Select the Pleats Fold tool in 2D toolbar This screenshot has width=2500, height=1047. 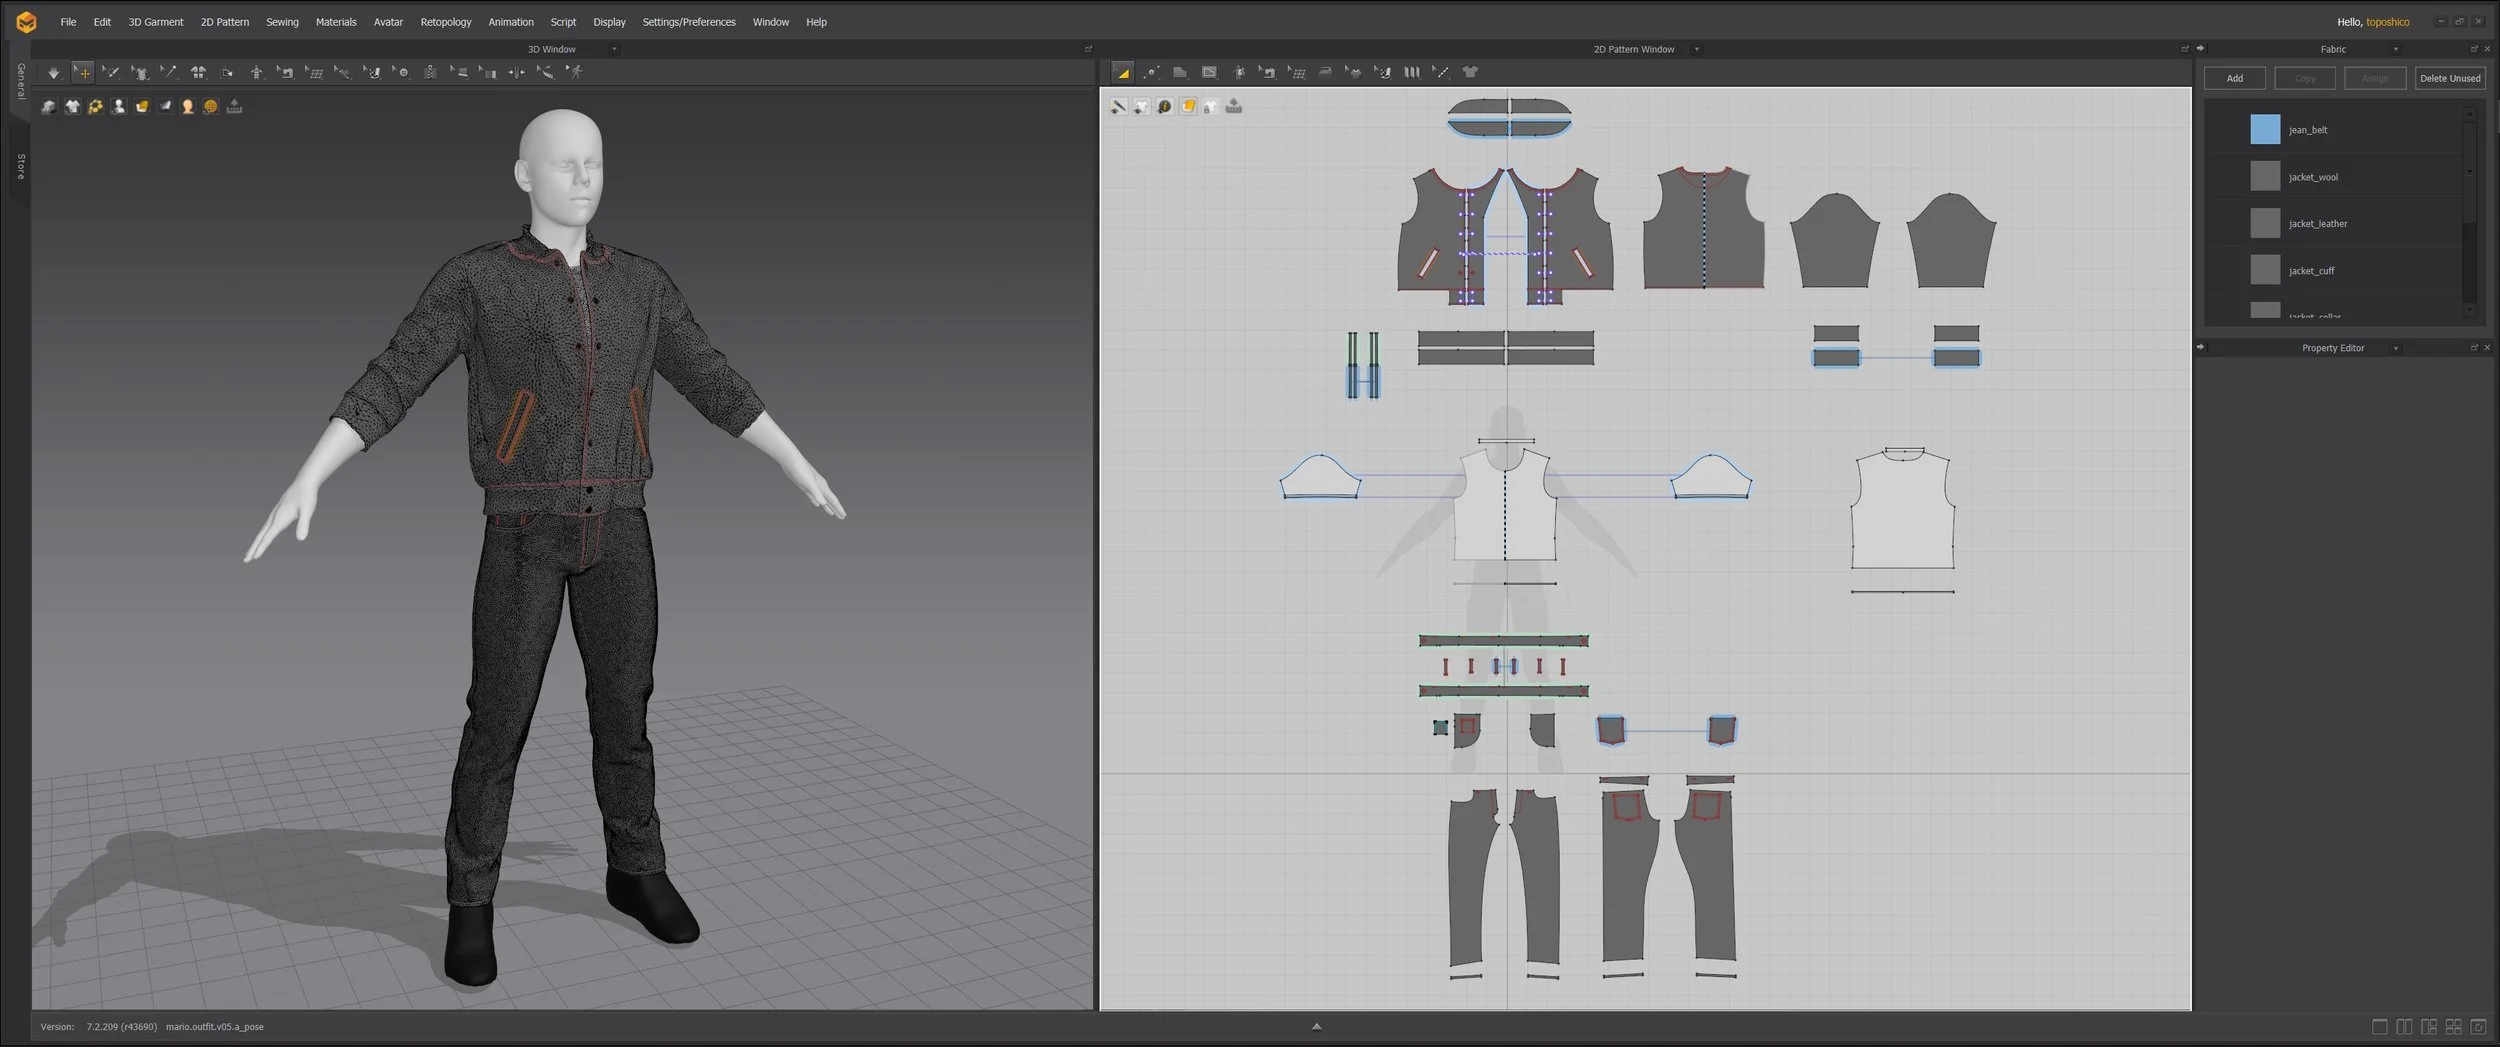coord(1412,72)
